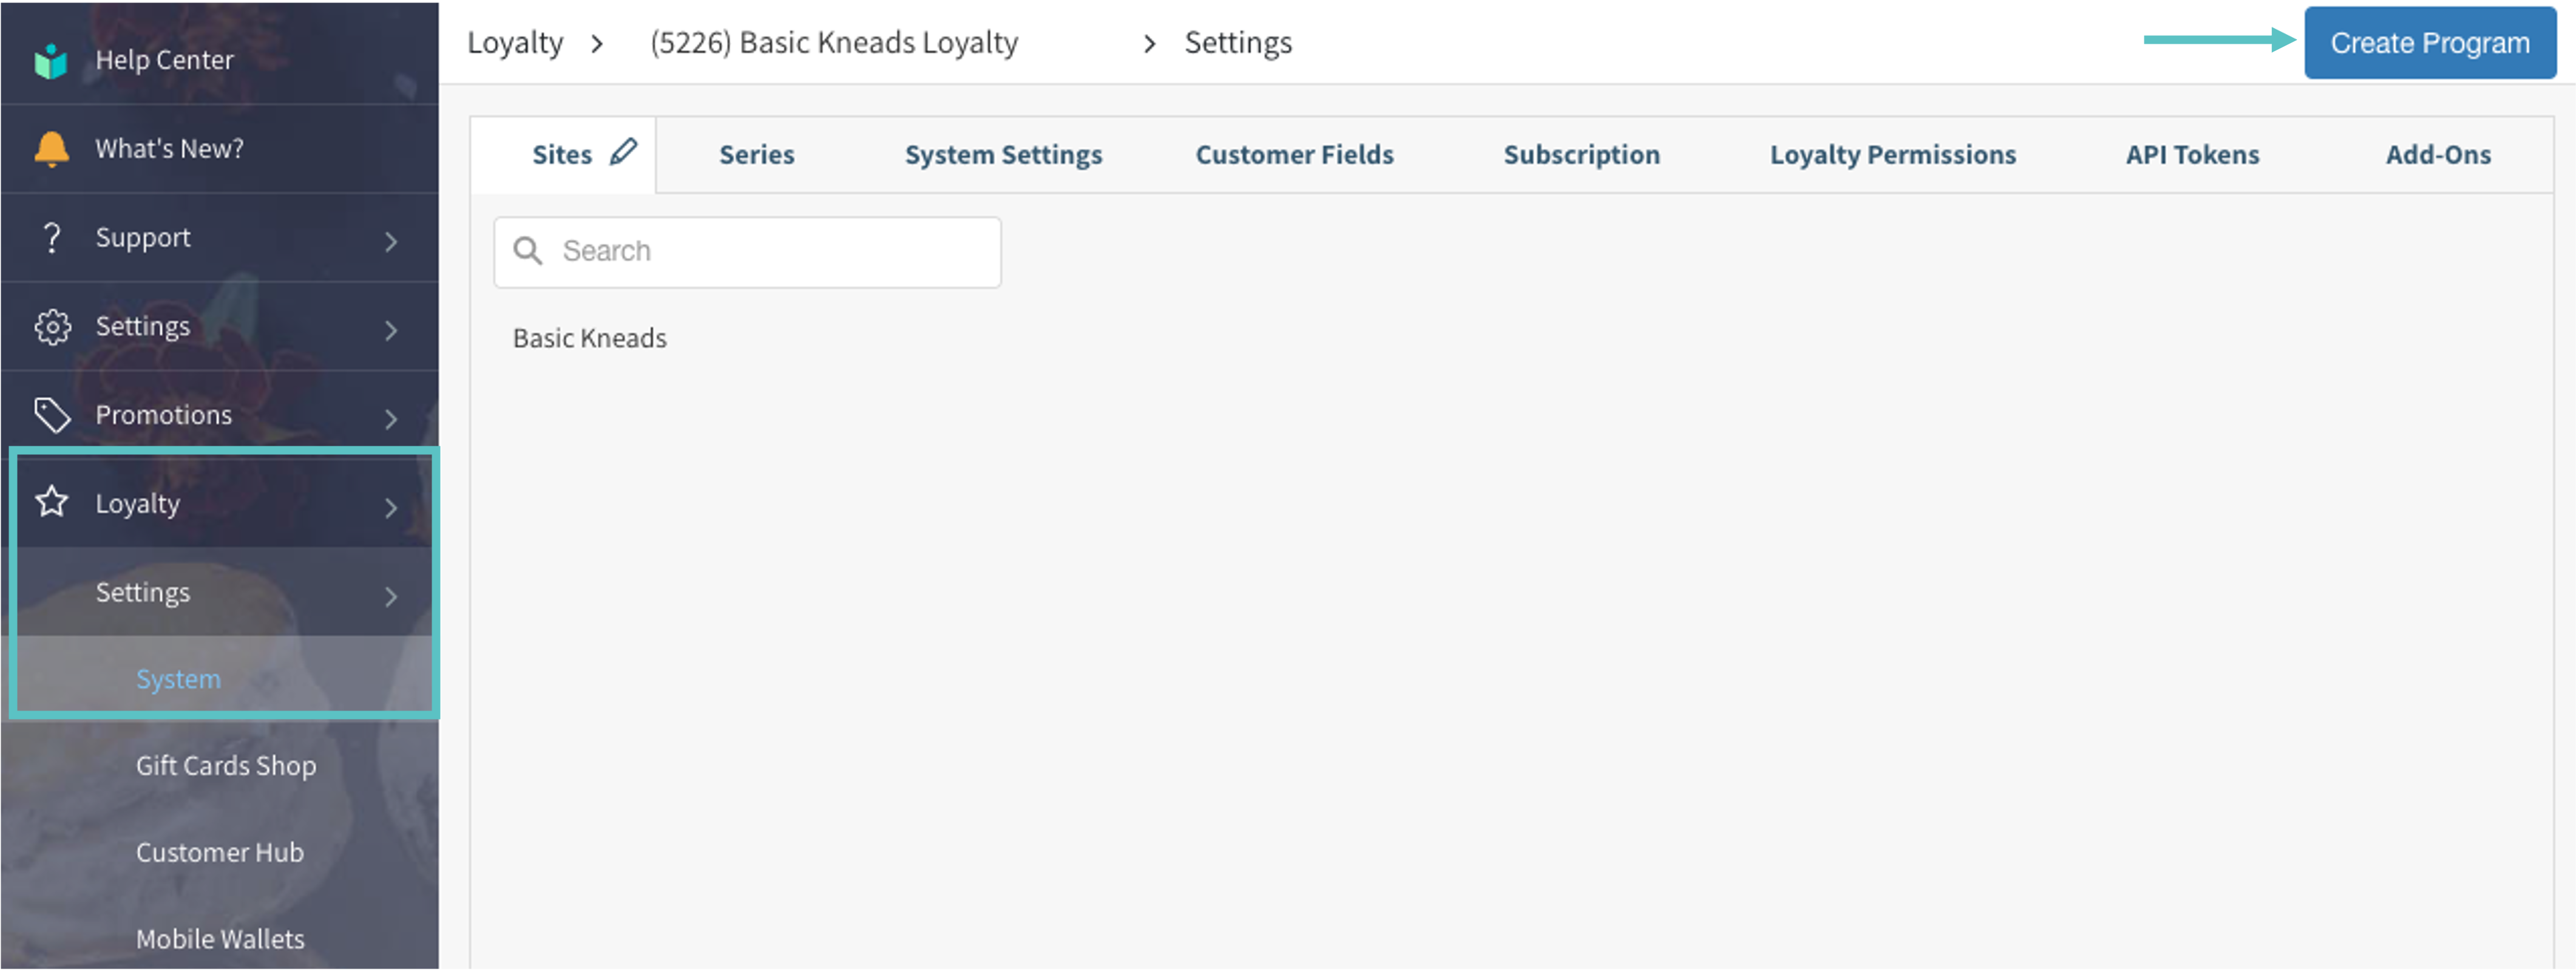The width and height of the screenshot is (2576, 971).
Task: Expand the Loyalty Settings submenu chevron
Action: pos(391,596)
